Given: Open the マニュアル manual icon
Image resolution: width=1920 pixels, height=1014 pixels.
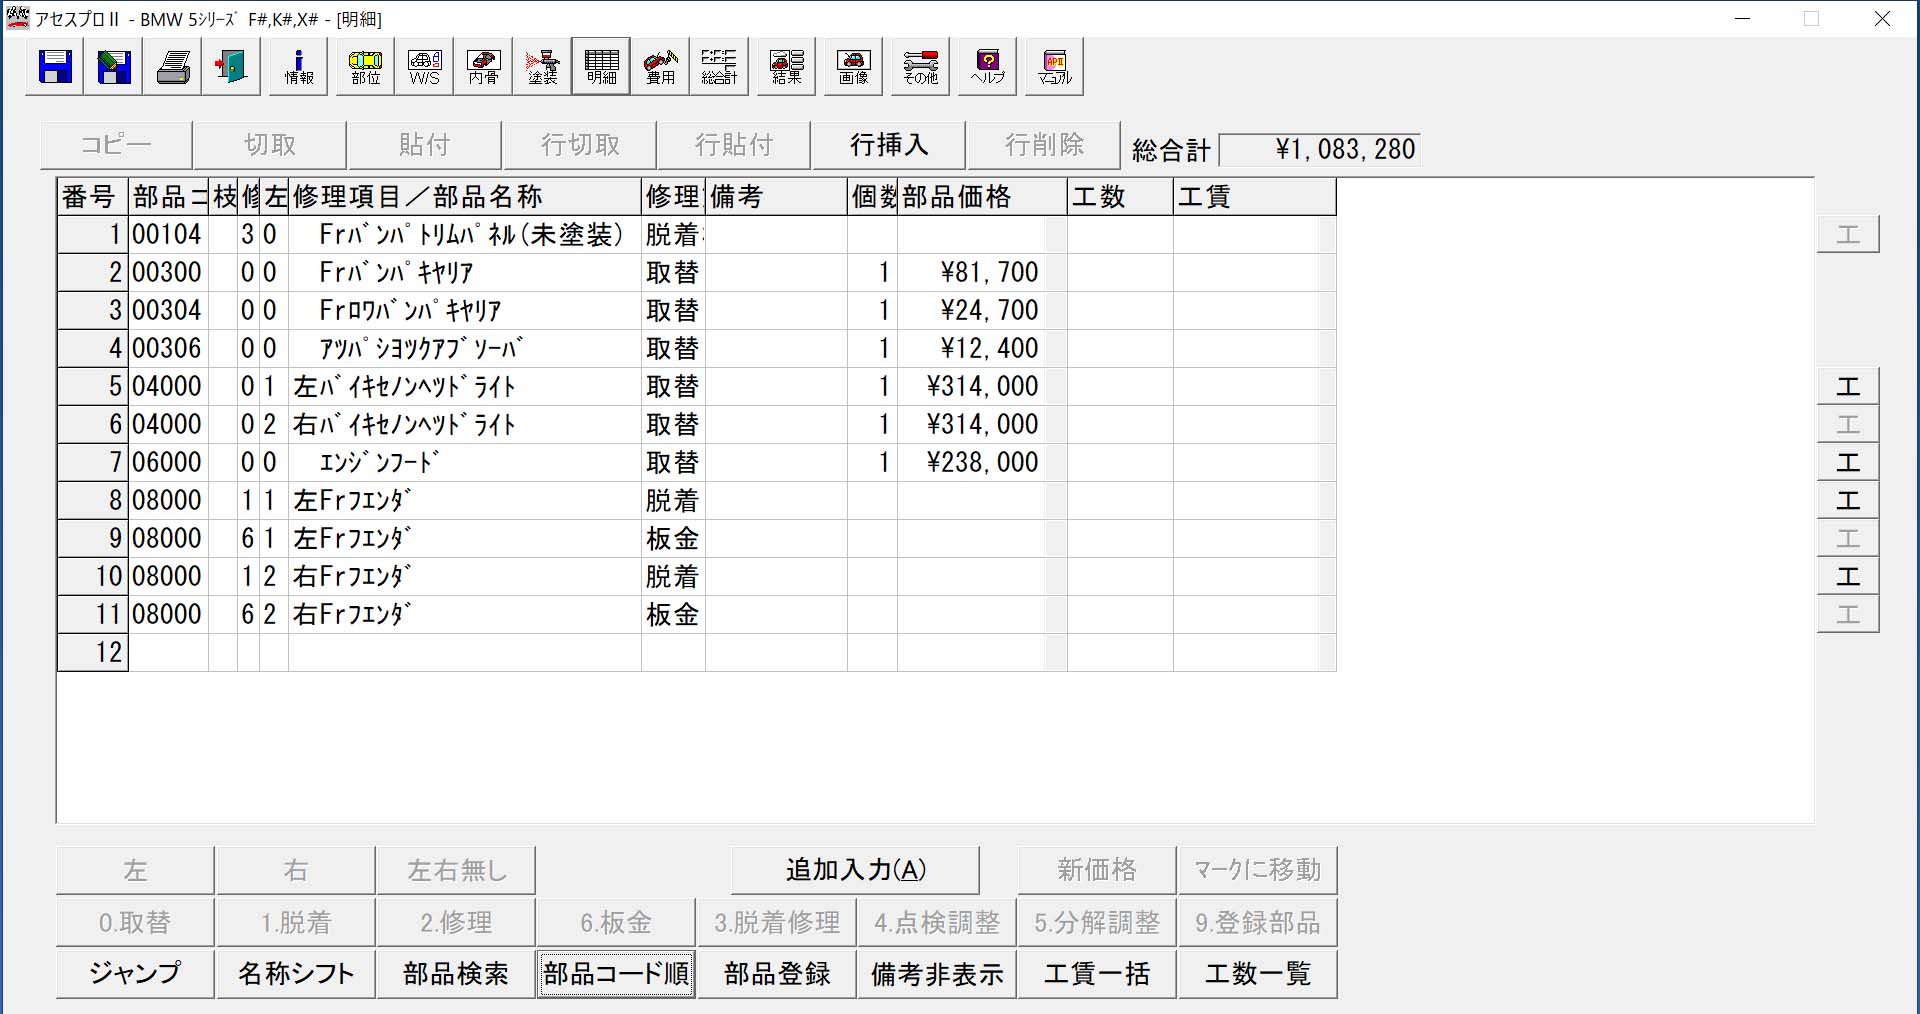Looking at the screenshot, I should click(x=1054, y=67).
